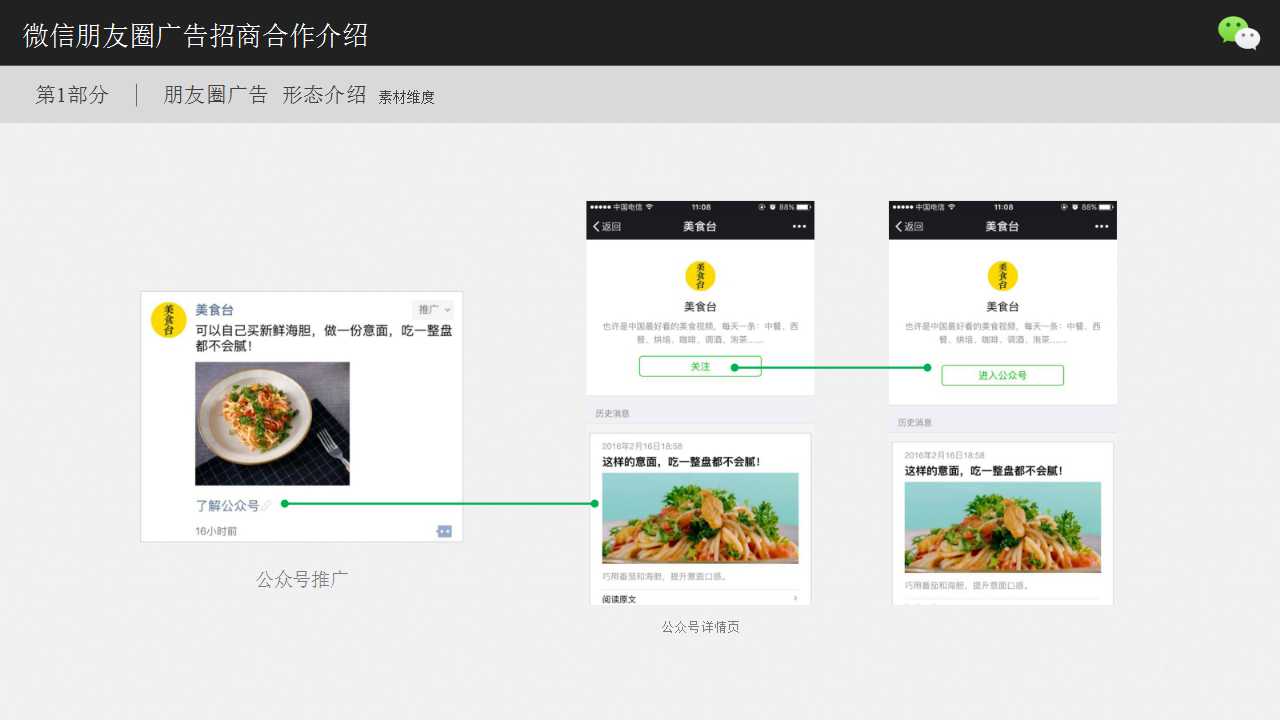Screen dimensions: 1280x720
Task: Click the paperclip icon beside 了解公众号
Action: (x=267, y=503)
